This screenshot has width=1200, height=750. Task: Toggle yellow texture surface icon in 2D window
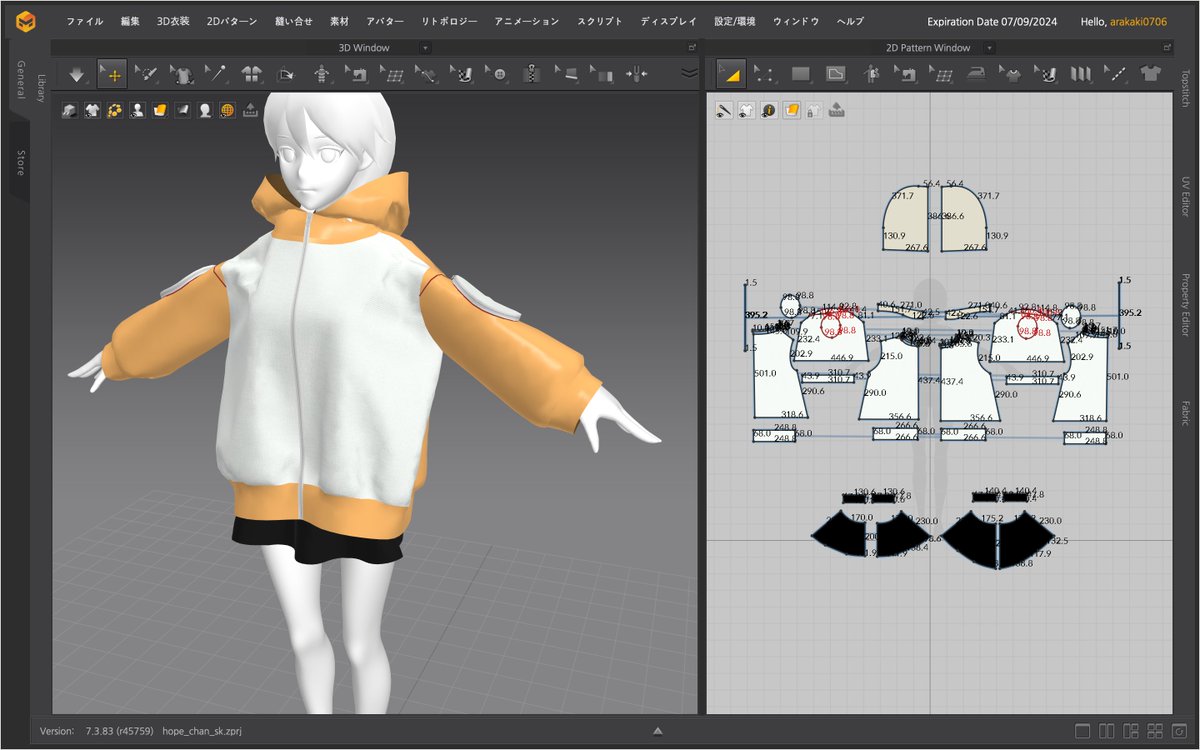(x=791, y=111)
